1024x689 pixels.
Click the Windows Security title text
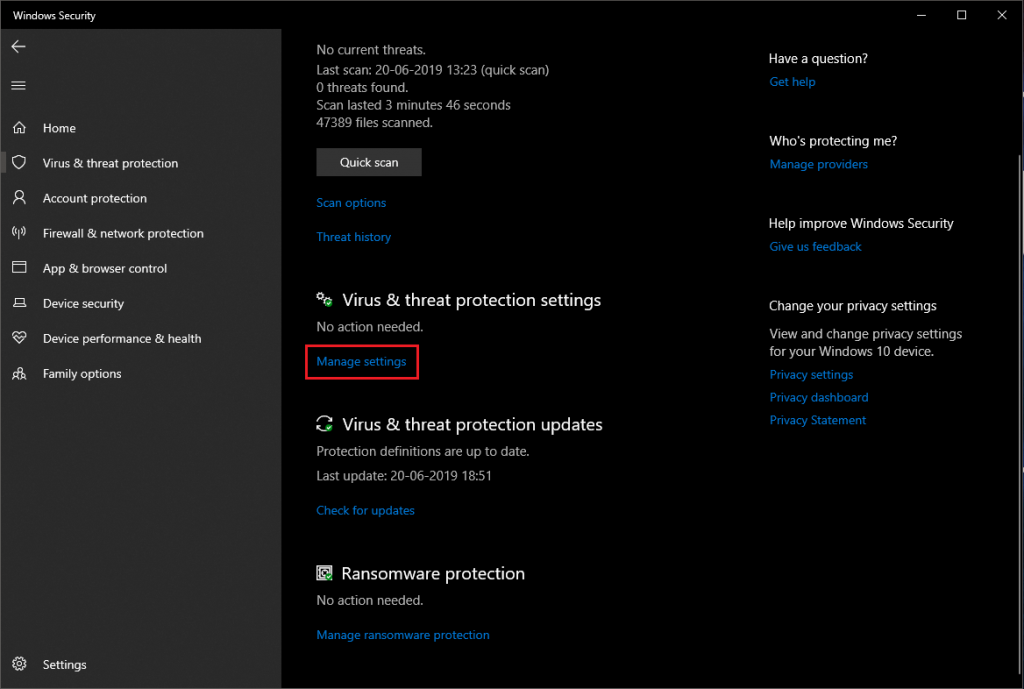(54, 15)
